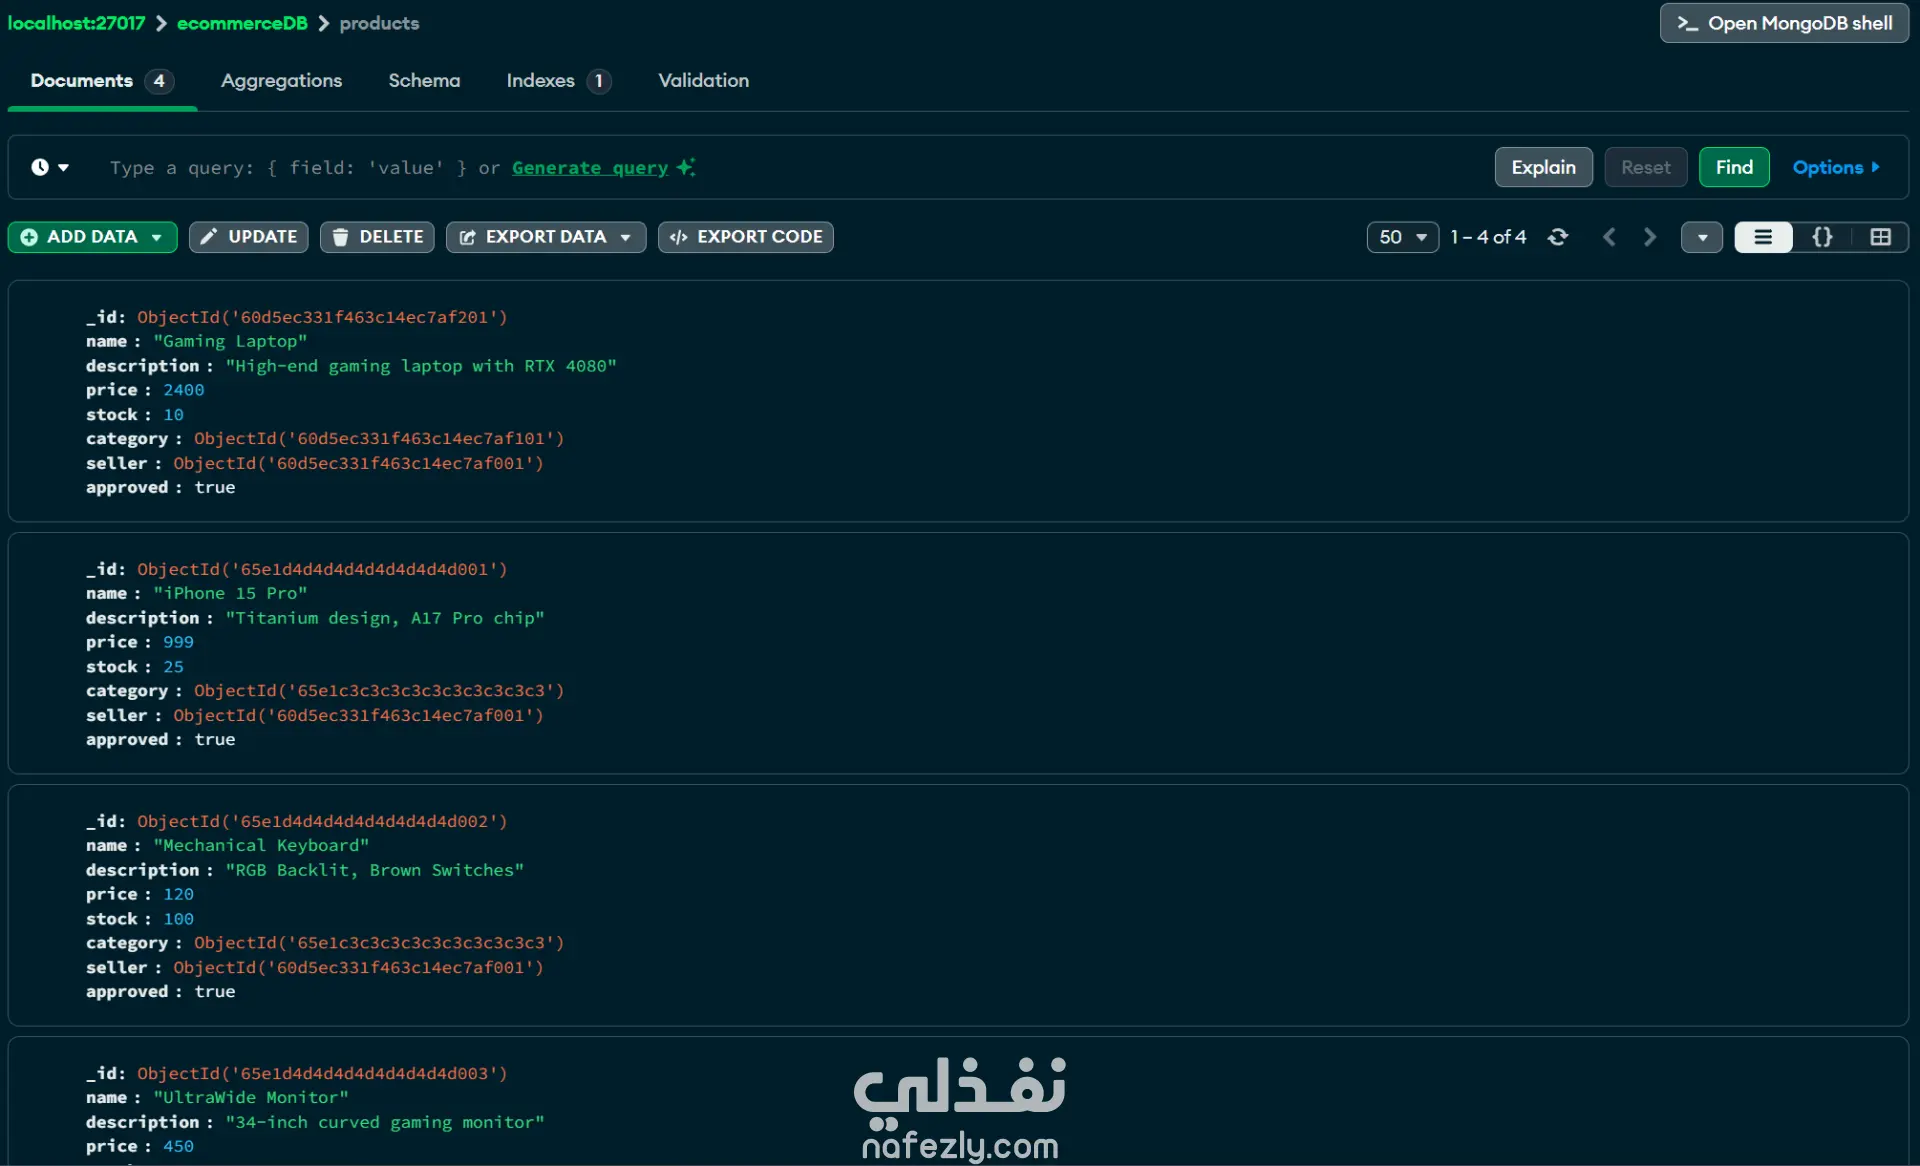Click the products collection name in breadcrumb

(x=379, y=23)
